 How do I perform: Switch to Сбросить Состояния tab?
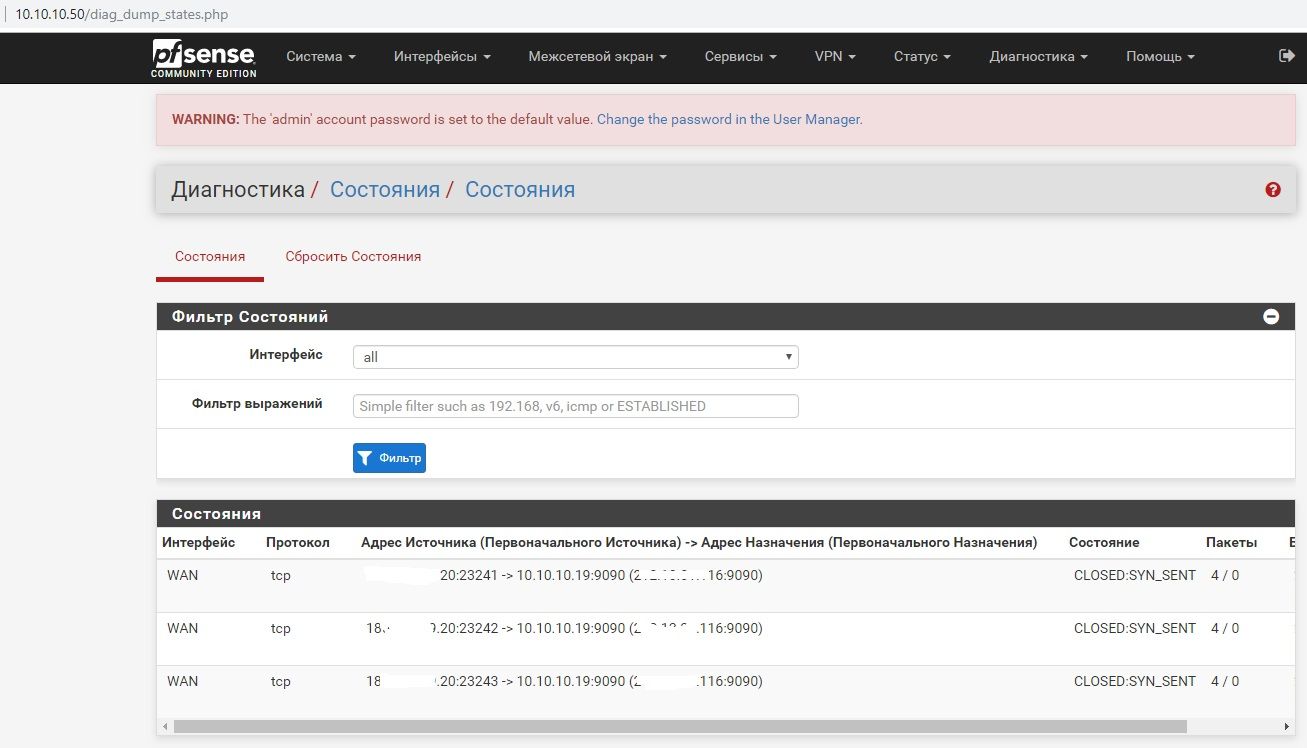pyautogui.click(x=353, y=257)
